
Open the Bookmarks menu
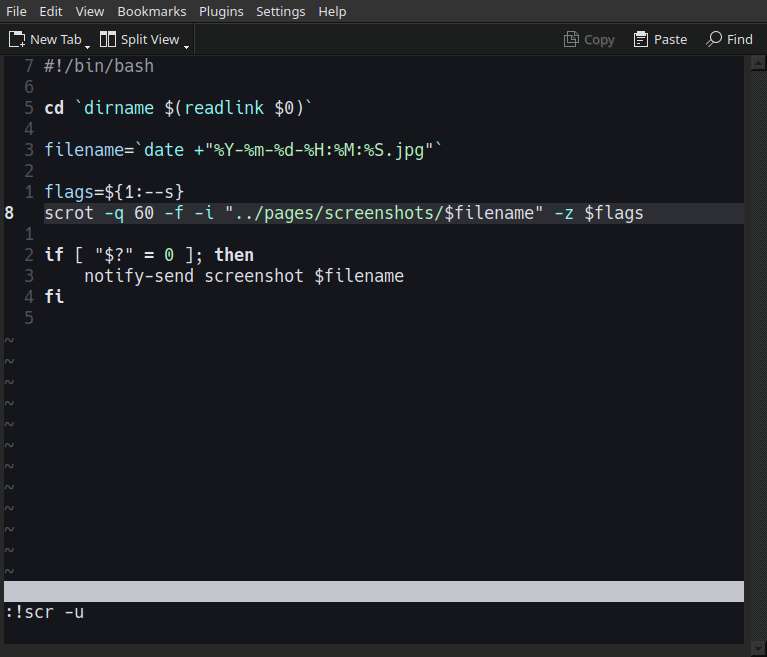[152, 11]
